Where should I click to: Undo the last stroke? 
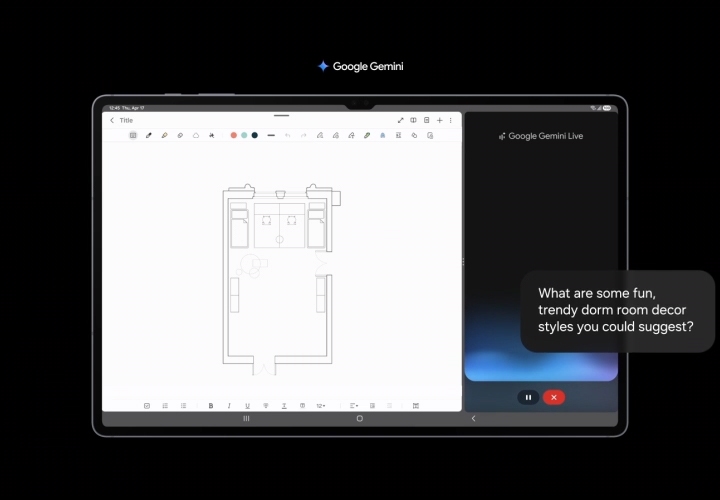(287, 135)
